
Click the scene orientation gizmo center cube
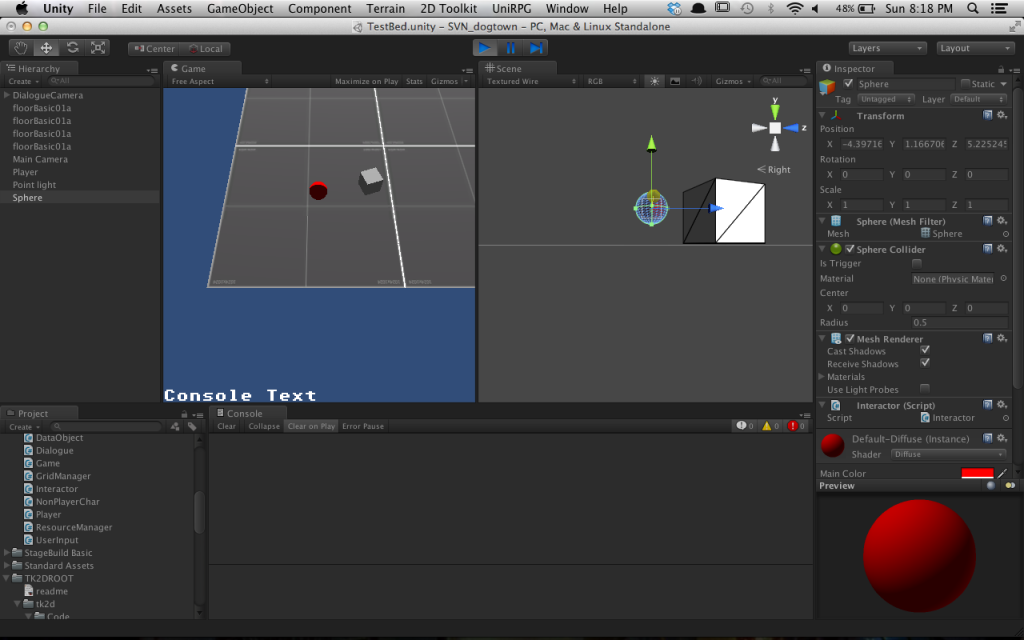775,128
